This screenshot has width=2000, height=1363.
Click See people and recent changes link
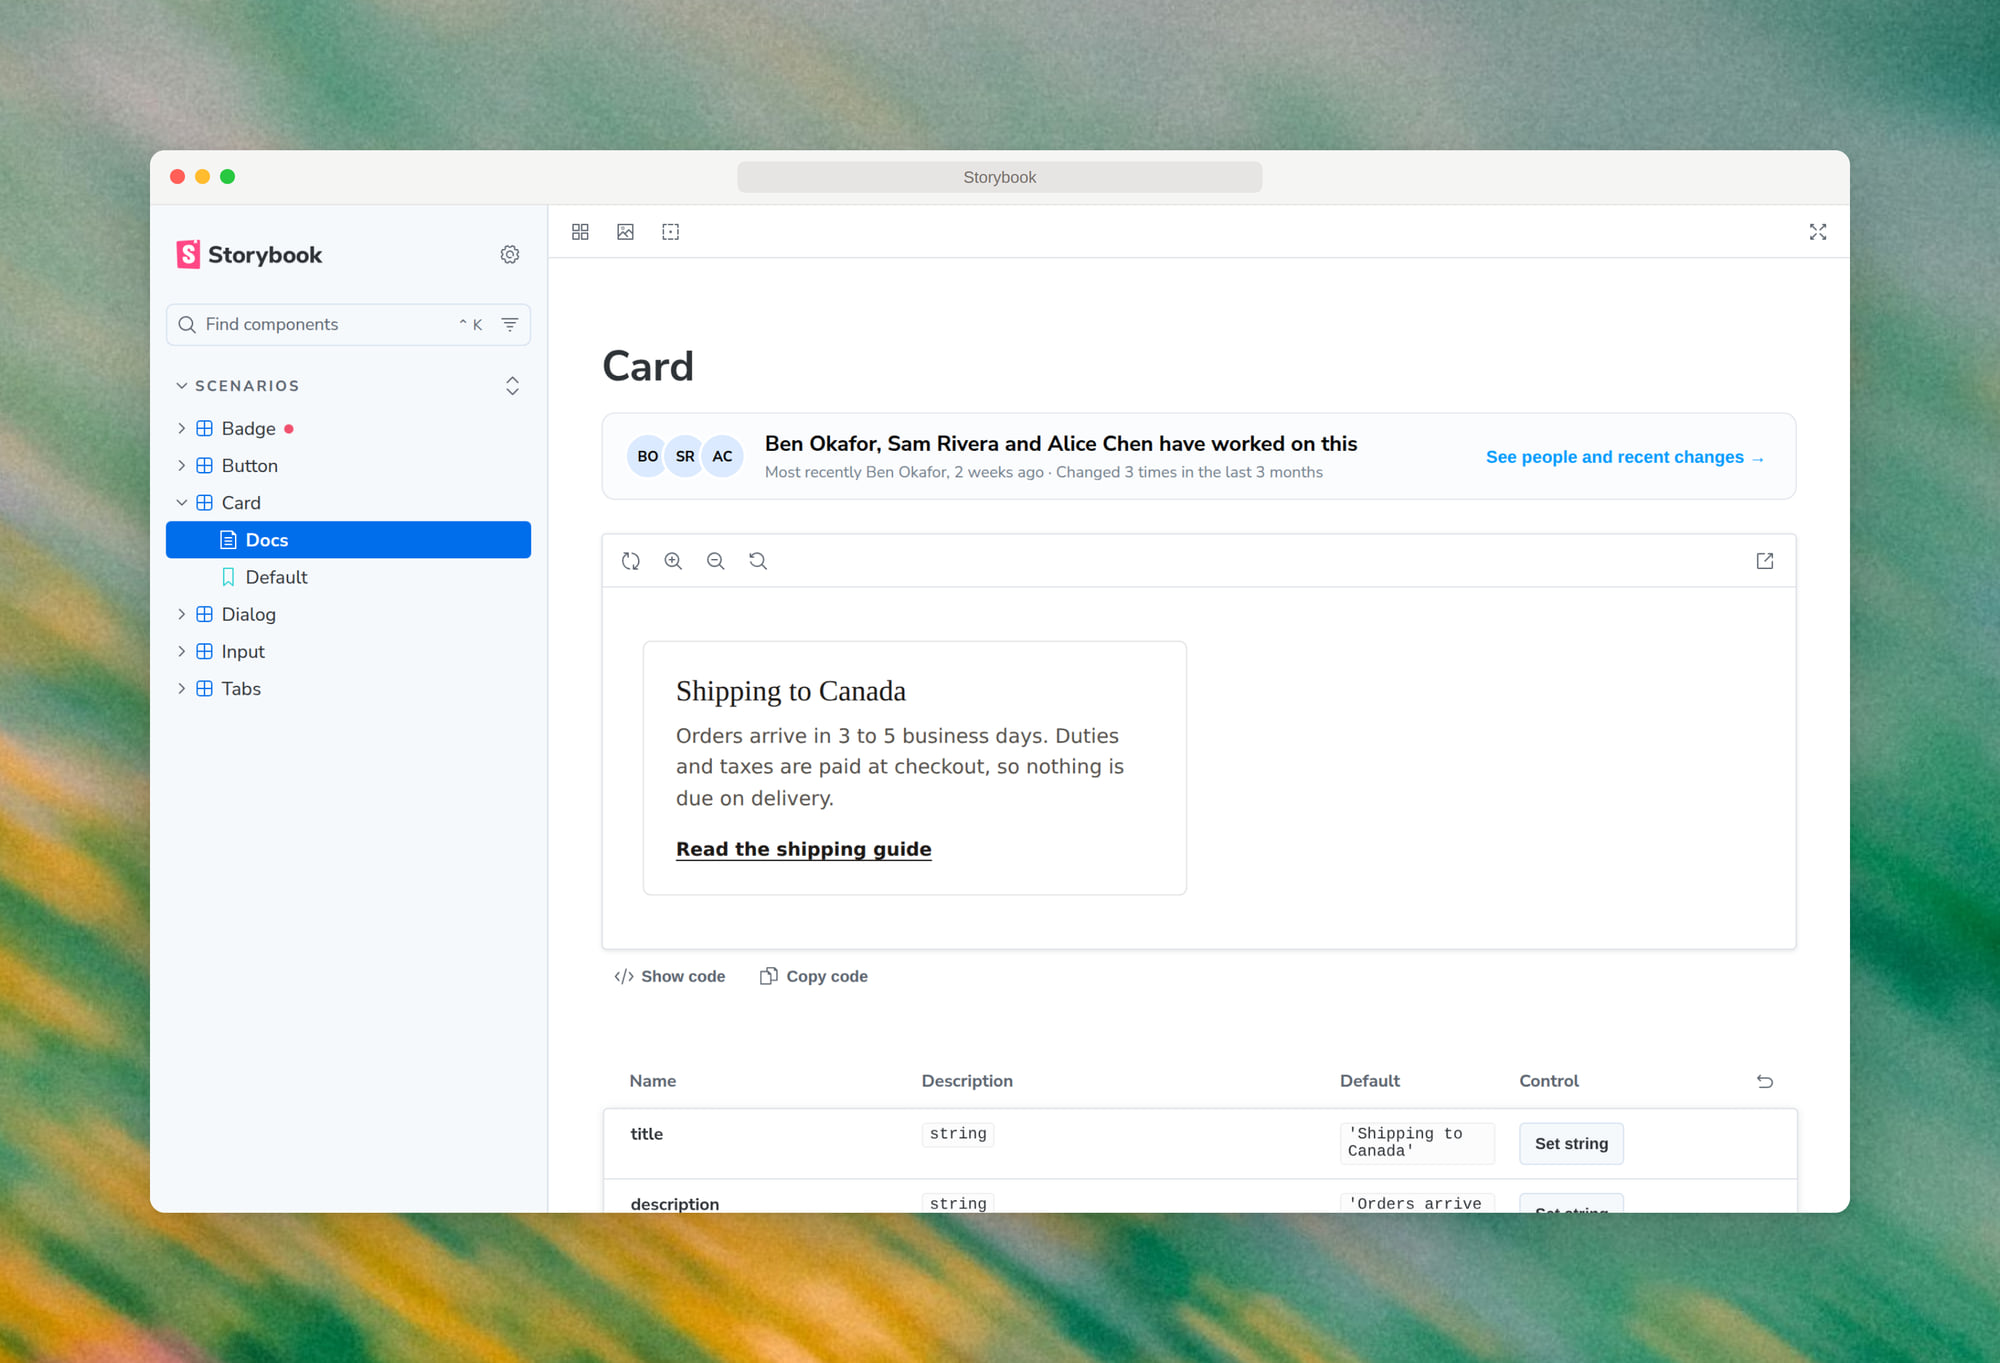click(x=1624, y=457)
